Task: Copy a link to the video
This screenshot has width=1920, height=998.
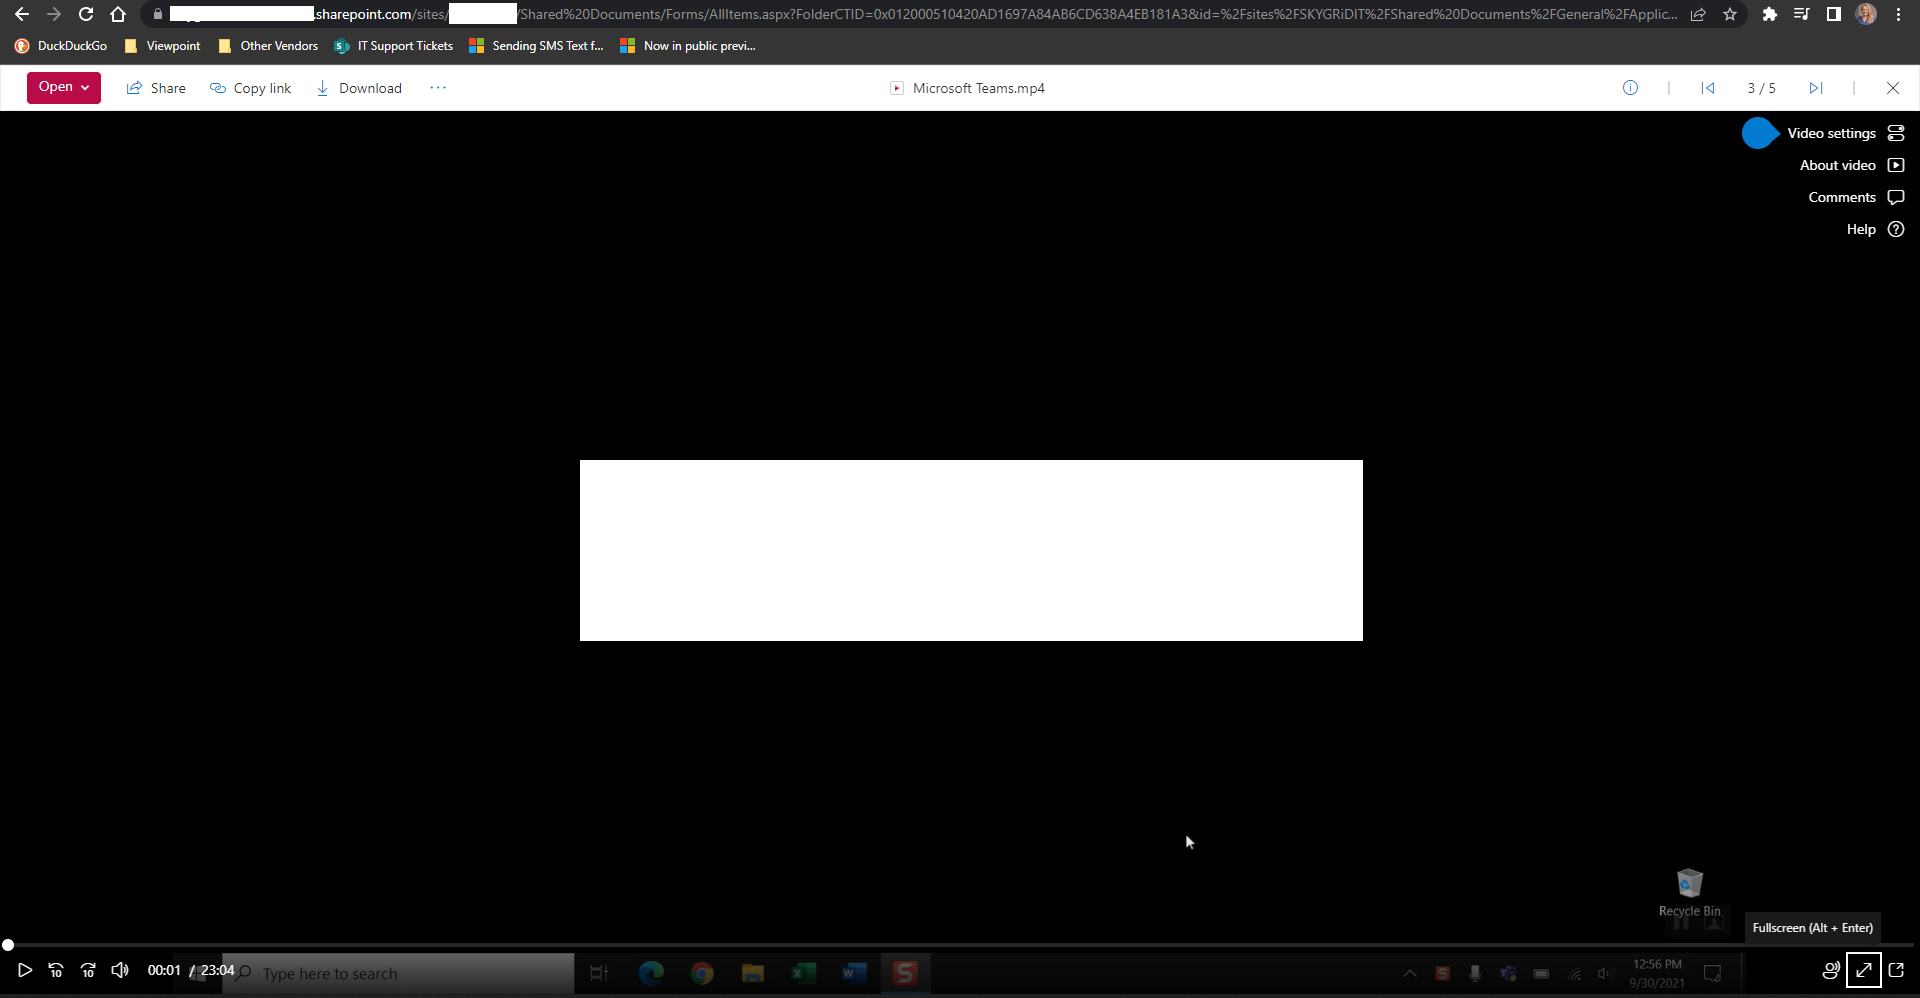Action: (x=251, y=88)
